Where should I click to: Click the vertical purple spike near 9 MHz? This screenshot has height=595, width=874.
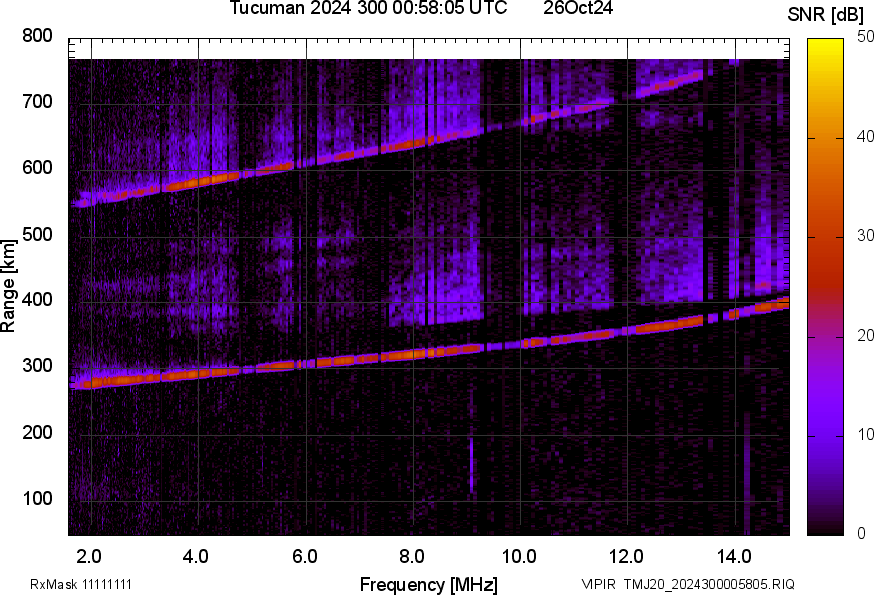coord(471,465)
